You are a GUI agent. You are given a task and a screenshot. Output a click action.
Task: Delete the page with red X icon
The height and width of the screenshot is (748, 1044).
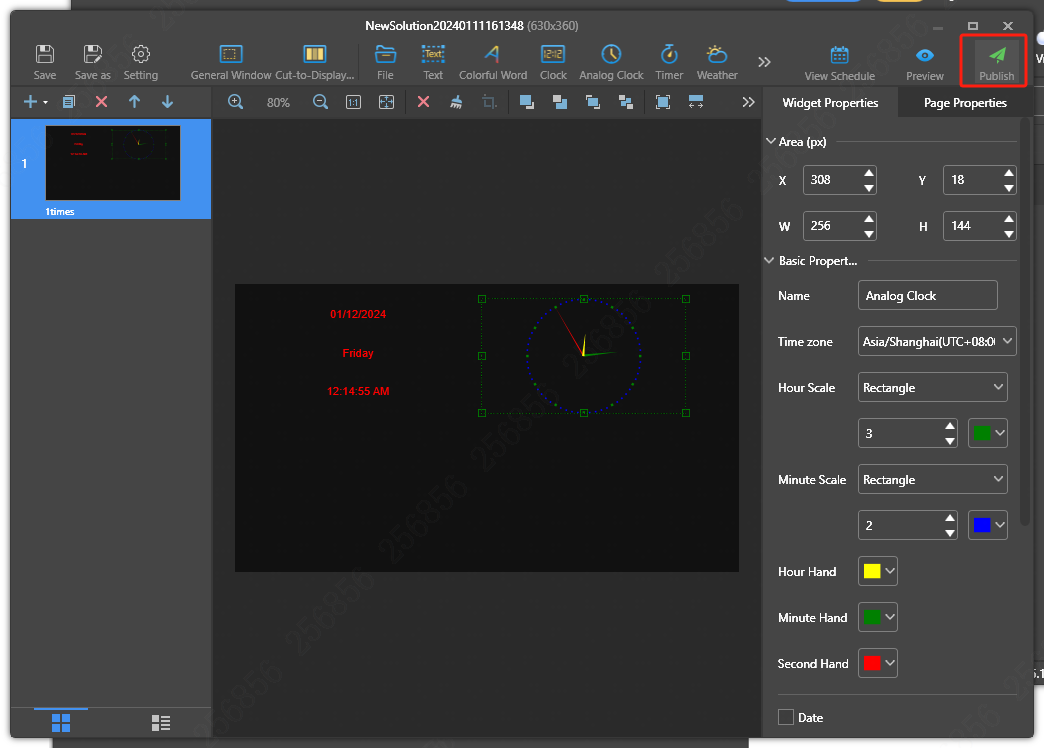(101, 102)
